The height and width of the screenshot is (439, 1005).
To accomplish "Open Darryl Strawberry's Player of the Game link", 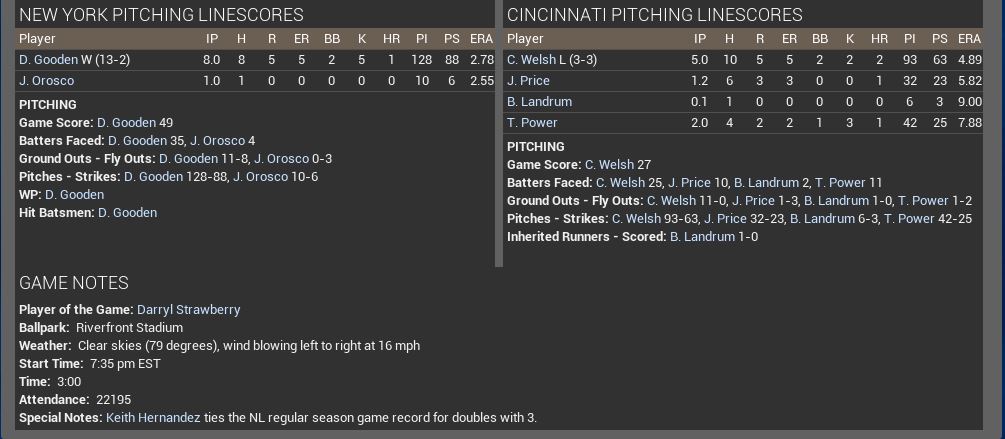I will 188,310.
